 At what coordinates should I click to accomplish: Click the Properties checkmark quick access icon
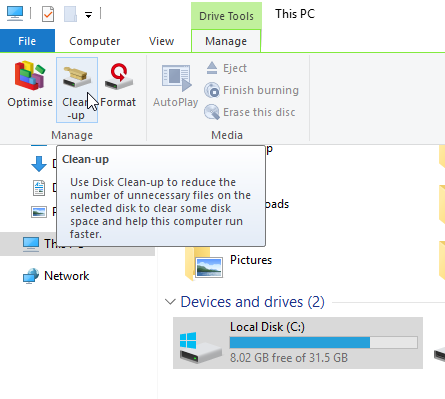48,14
